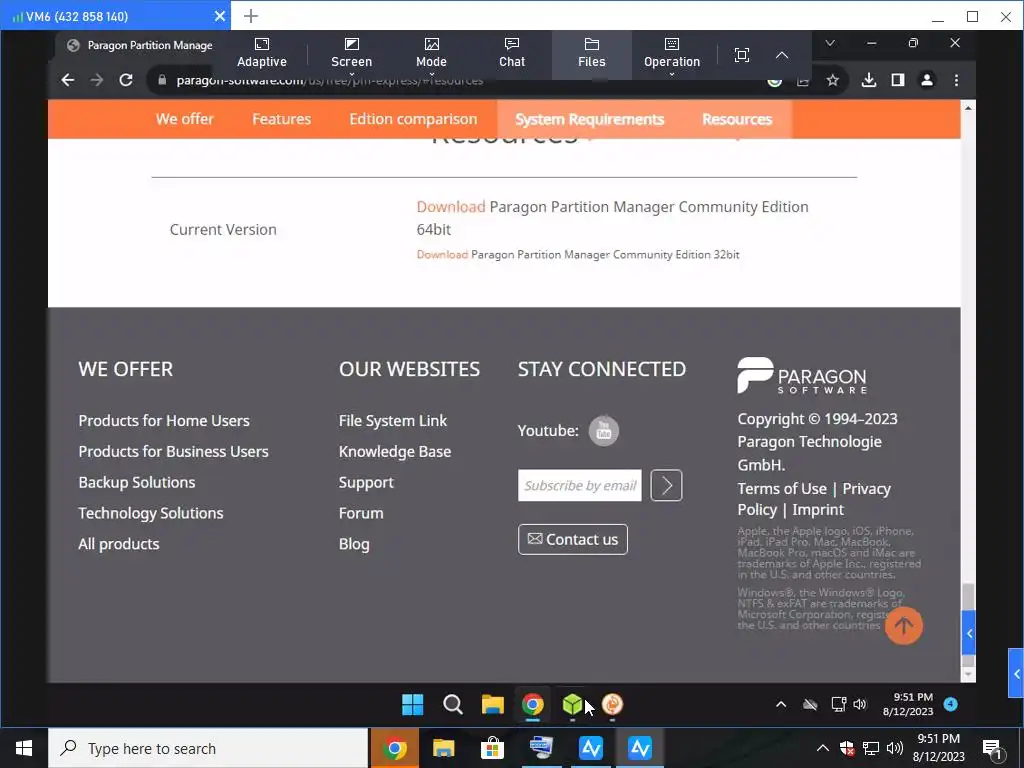Select the Features nav tab
Image resolution: width=1024 pixels, height=768 pixels.
(x=281, y=119)
